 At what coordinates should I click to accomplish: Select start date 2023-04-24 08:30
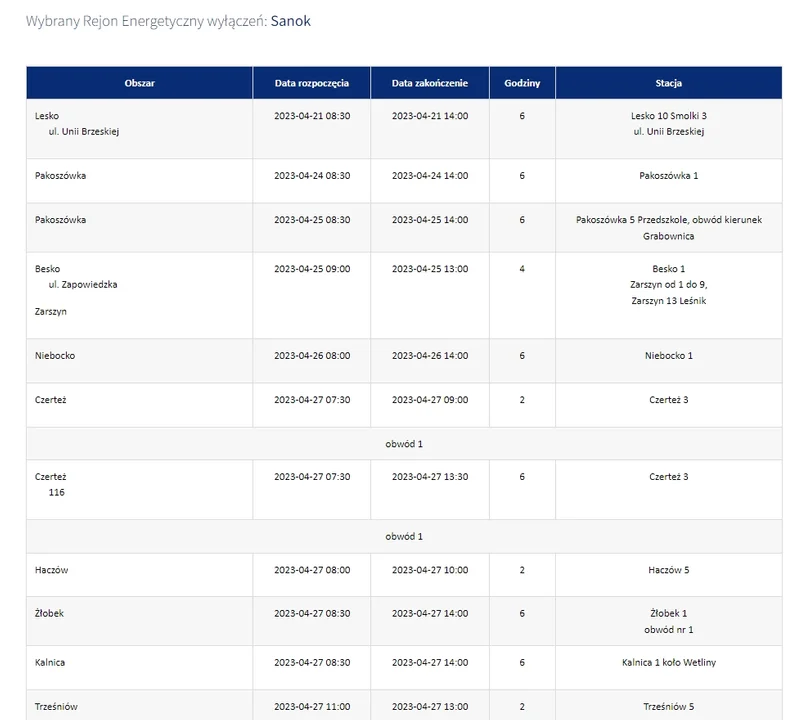coord(312,176)
